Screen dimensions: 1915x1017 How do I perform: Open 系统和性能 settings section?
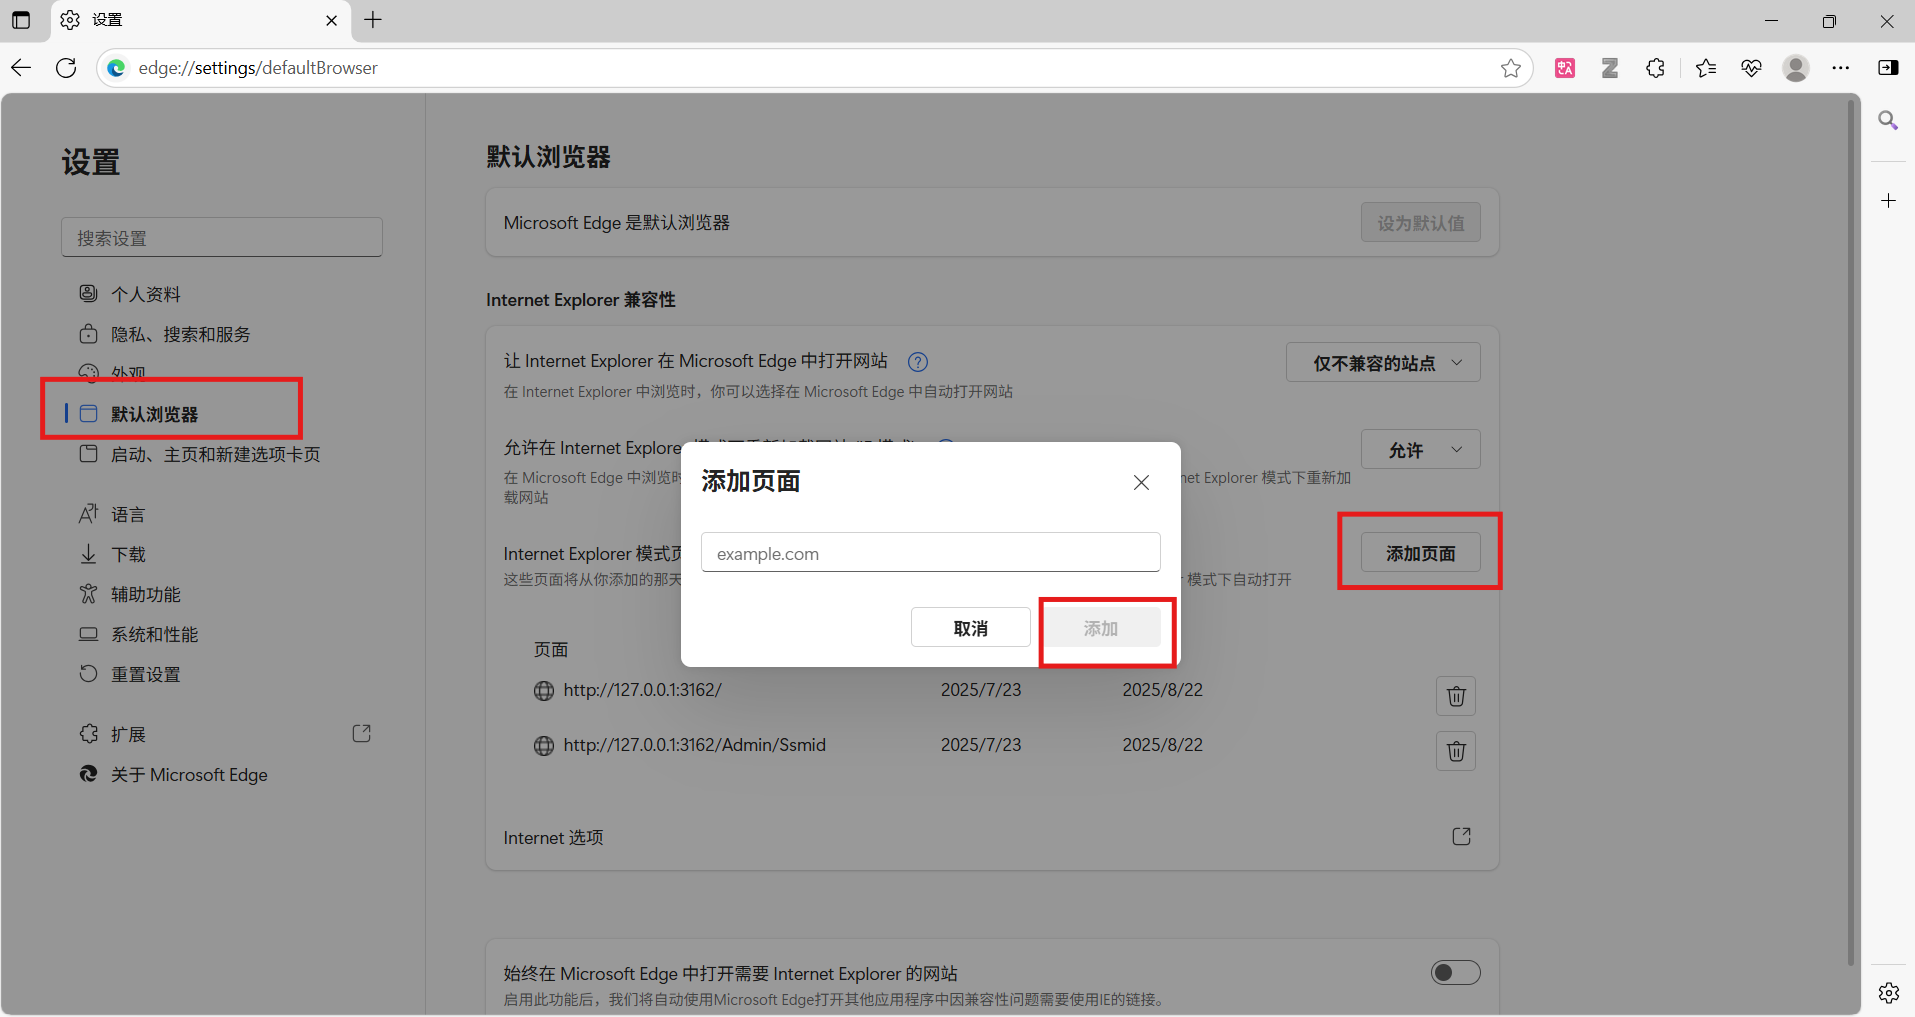(155, 634)
